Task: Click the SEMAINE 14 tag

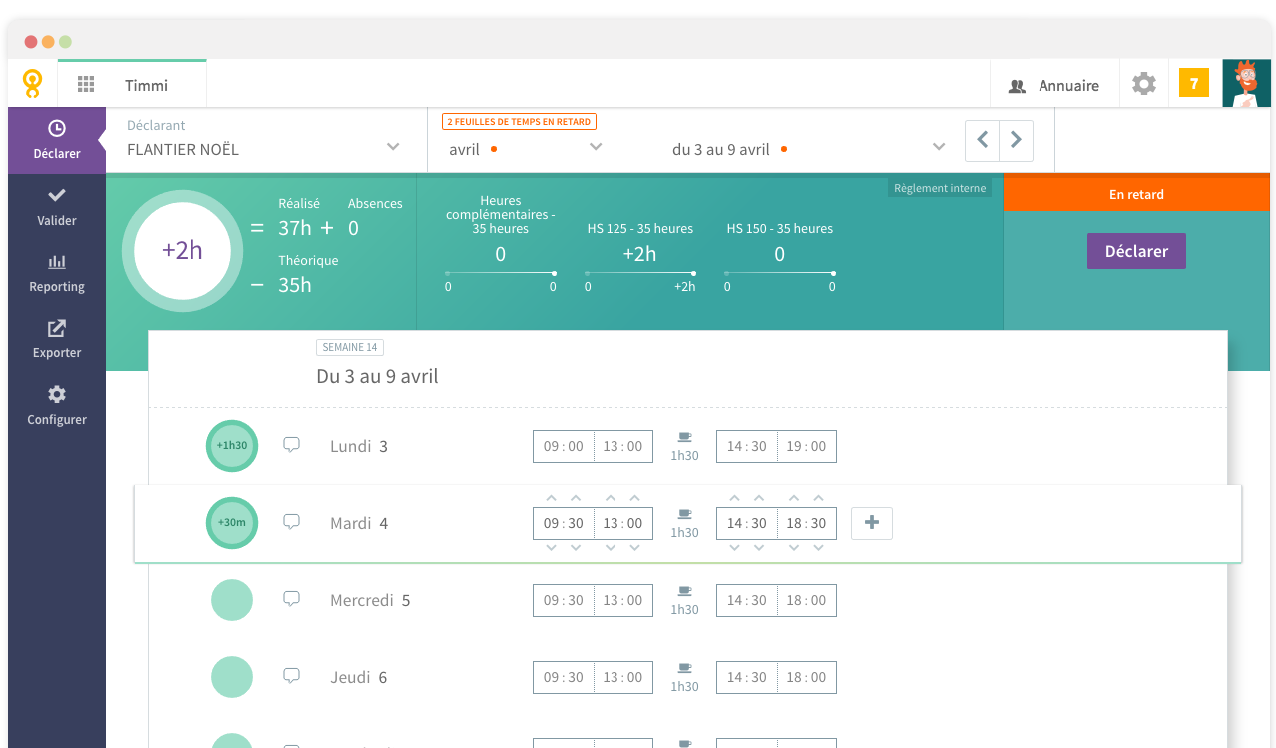Action: point(350,347)
